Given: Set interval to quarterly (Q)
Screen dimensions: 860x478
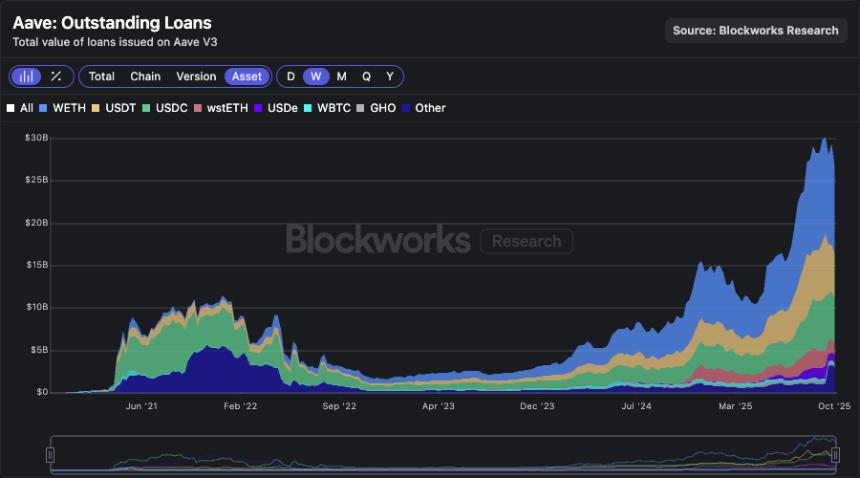Looking at the screenshot, I should 366,76.
